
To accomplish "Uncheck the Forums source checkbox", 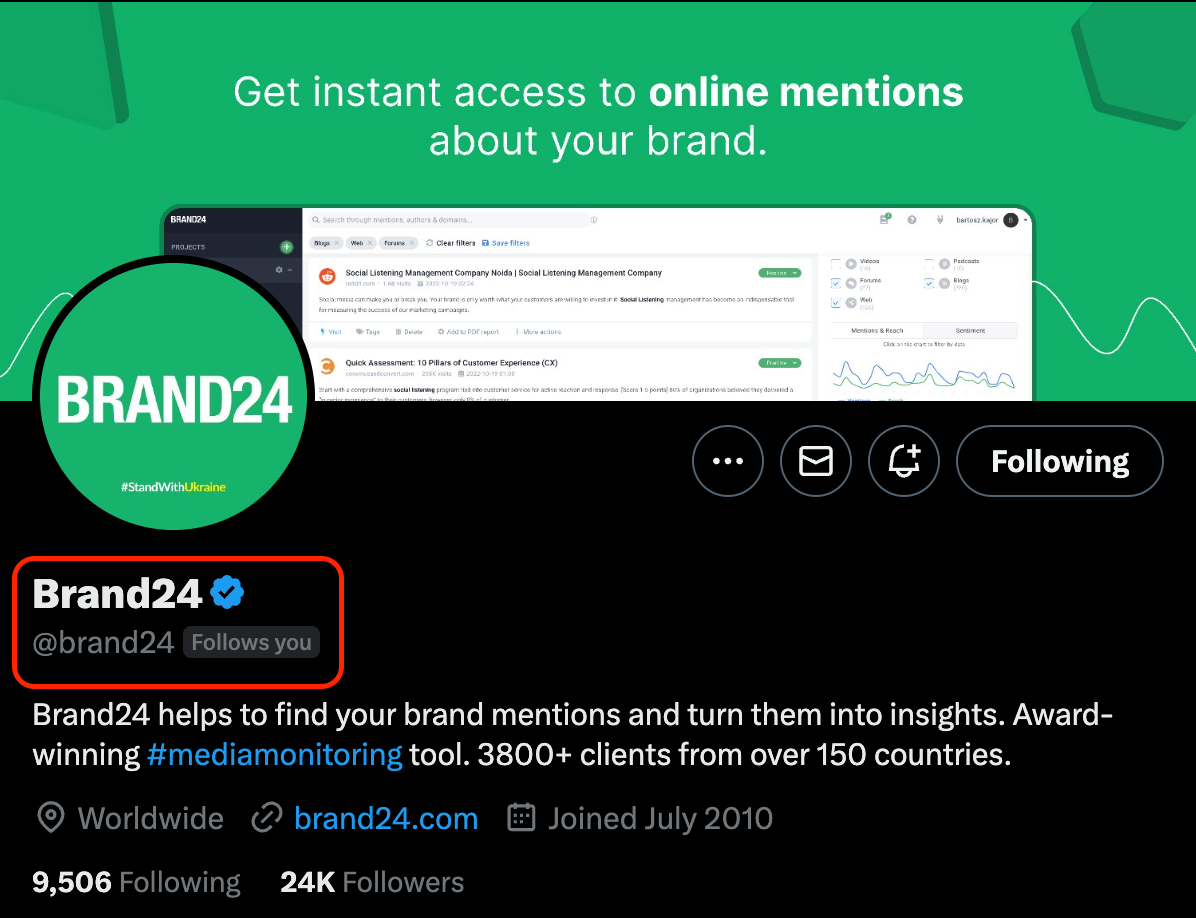I will (836, 283).
